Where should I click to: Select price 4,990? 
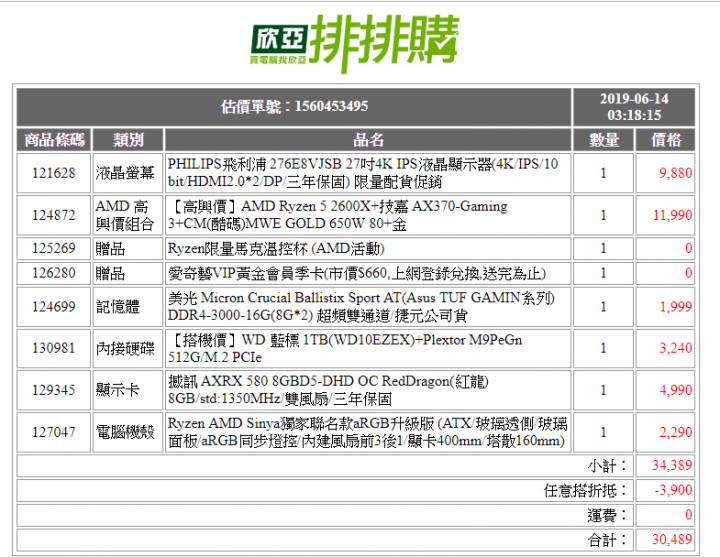(676, 390)
